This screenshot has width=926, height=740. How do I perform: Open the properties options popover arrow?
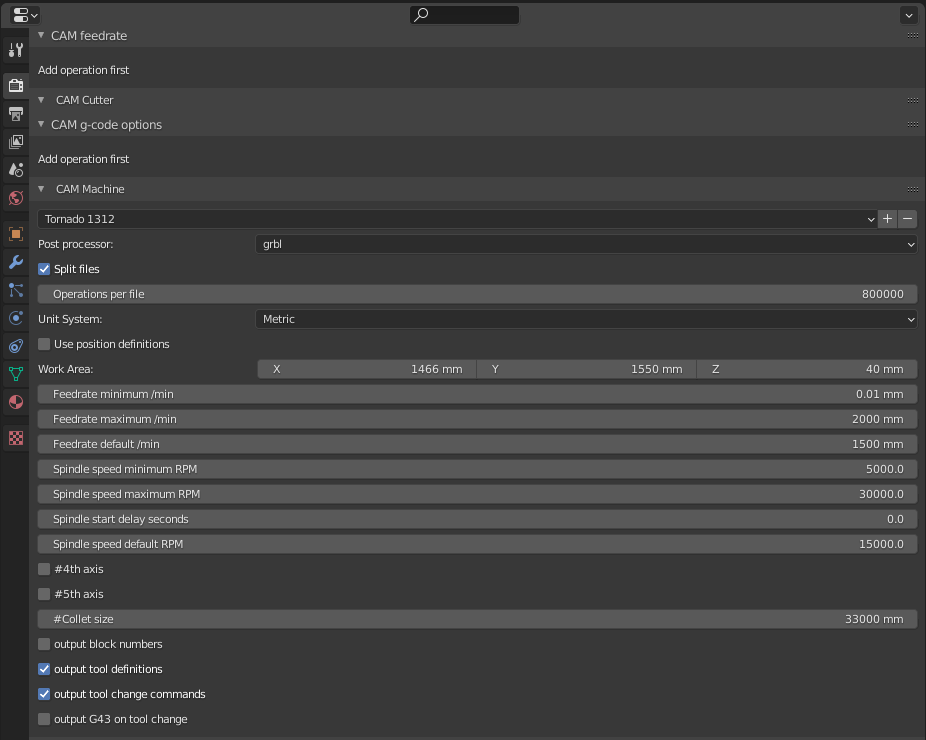coord(908,15)
